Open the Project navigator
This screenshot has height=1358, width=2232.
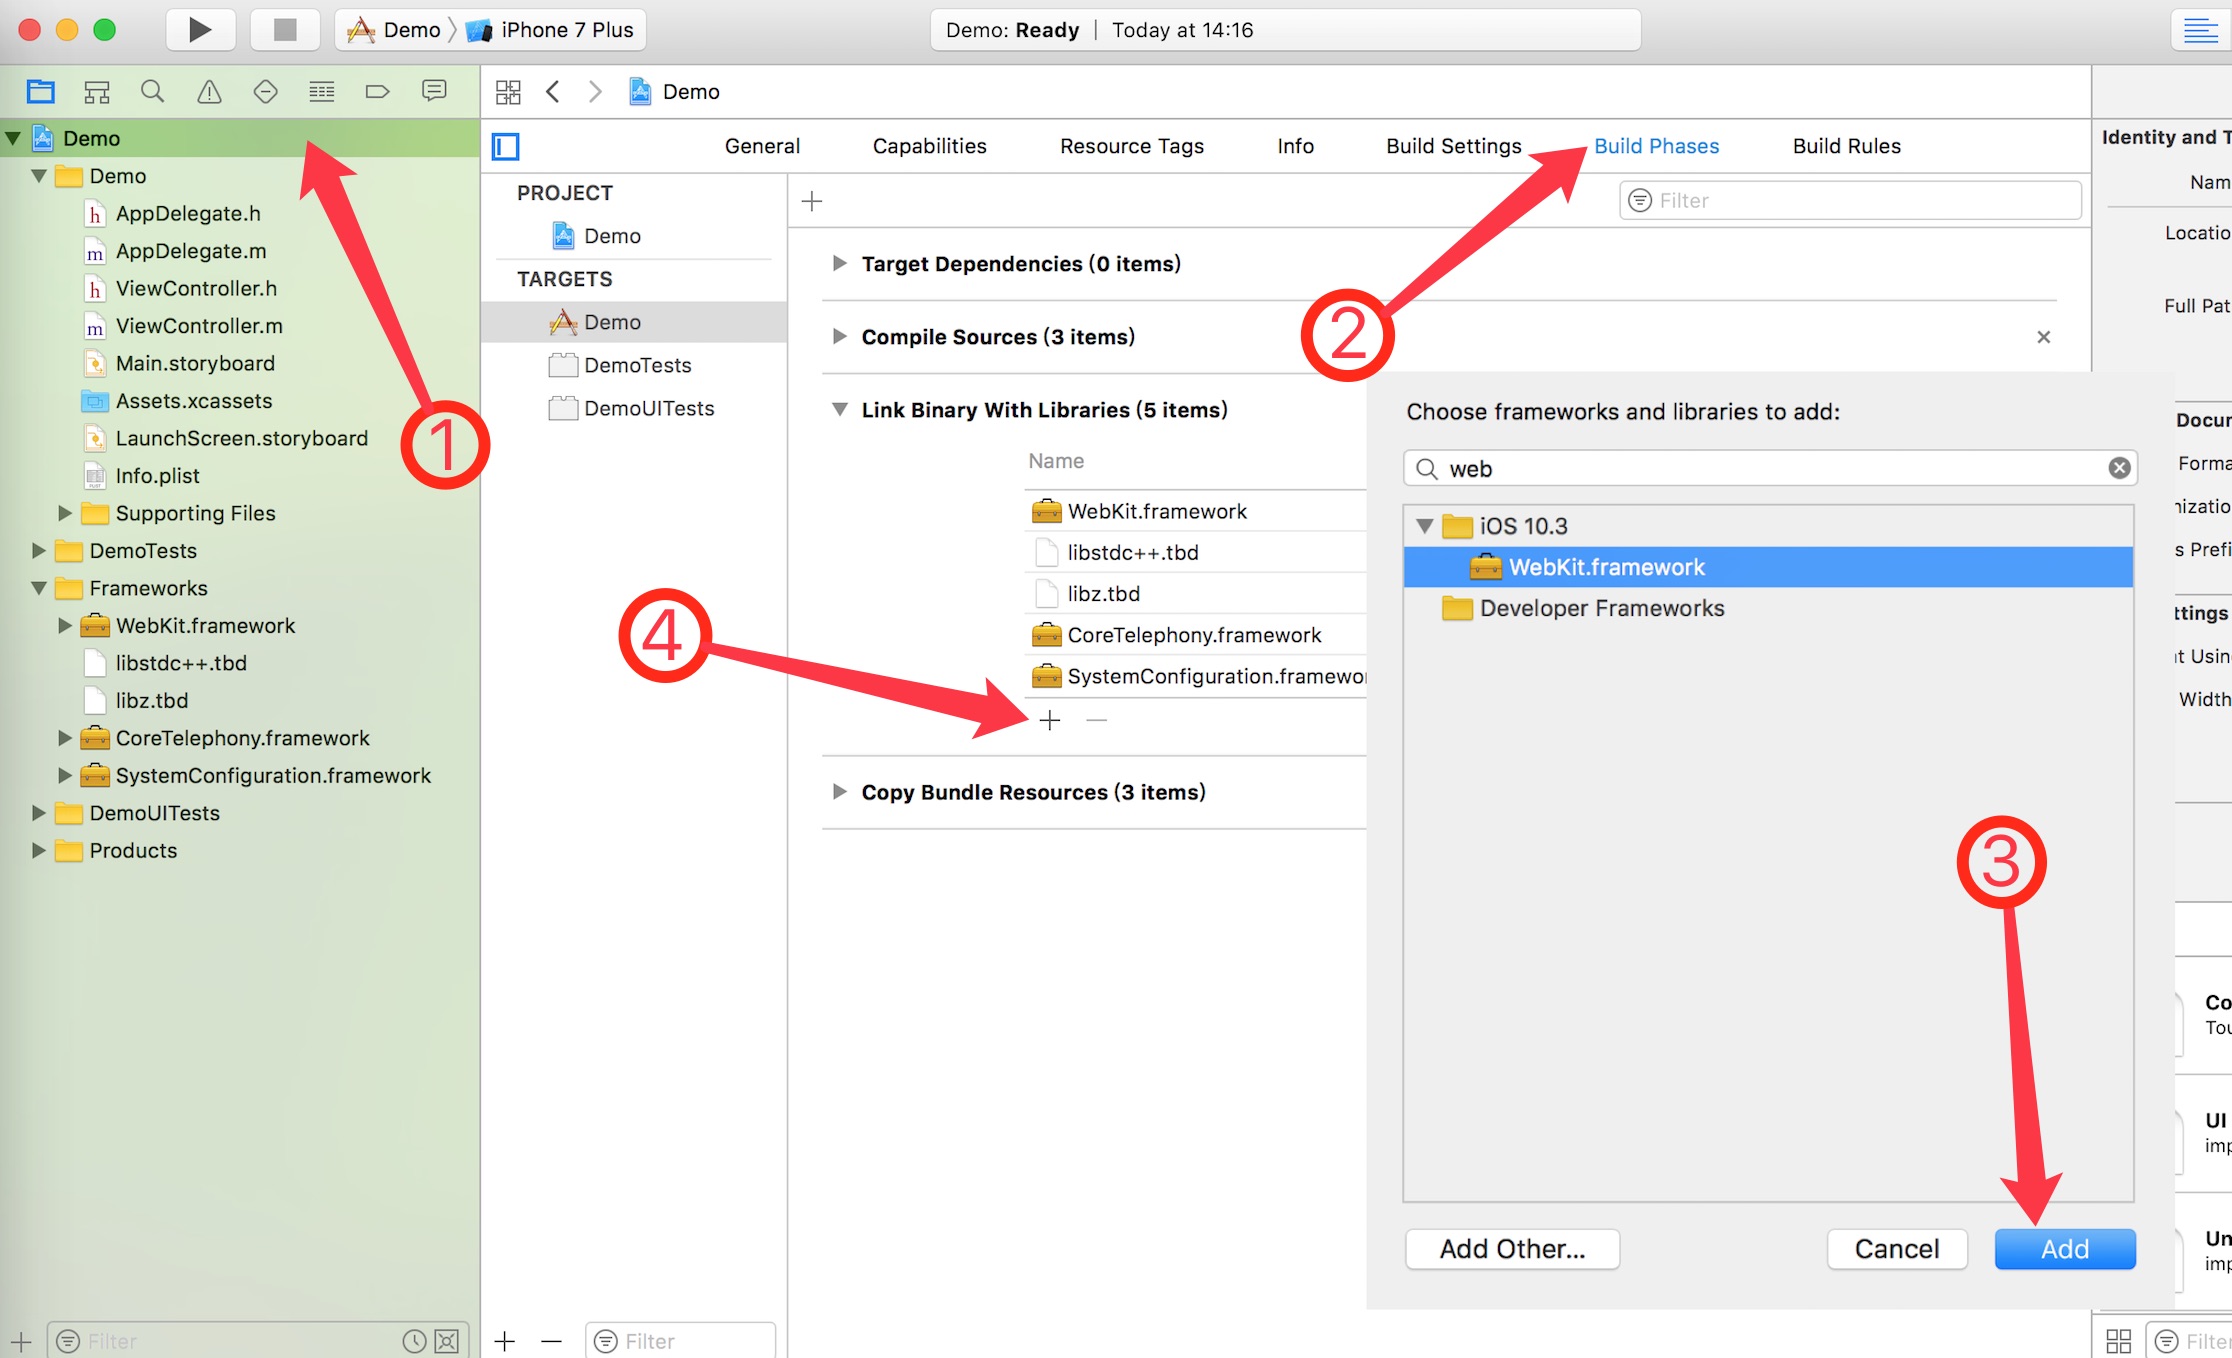click(41, 92)
